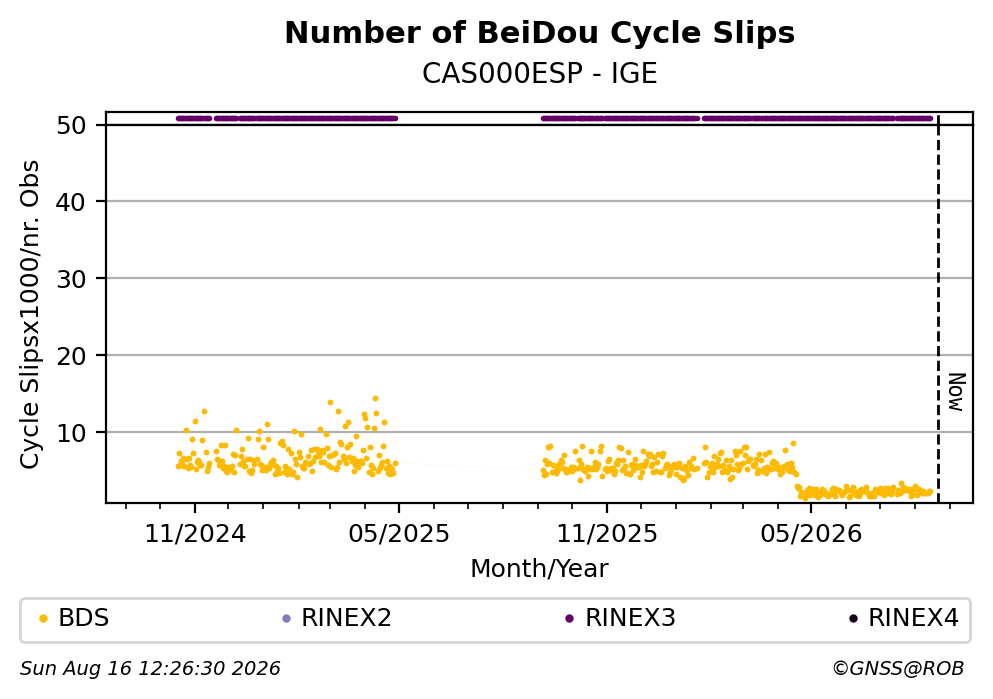Click the timestamp Sun Aug 16 12:26:30 2026
The width and height of the screenshot is (993, 699).
[x=150, y=669]
